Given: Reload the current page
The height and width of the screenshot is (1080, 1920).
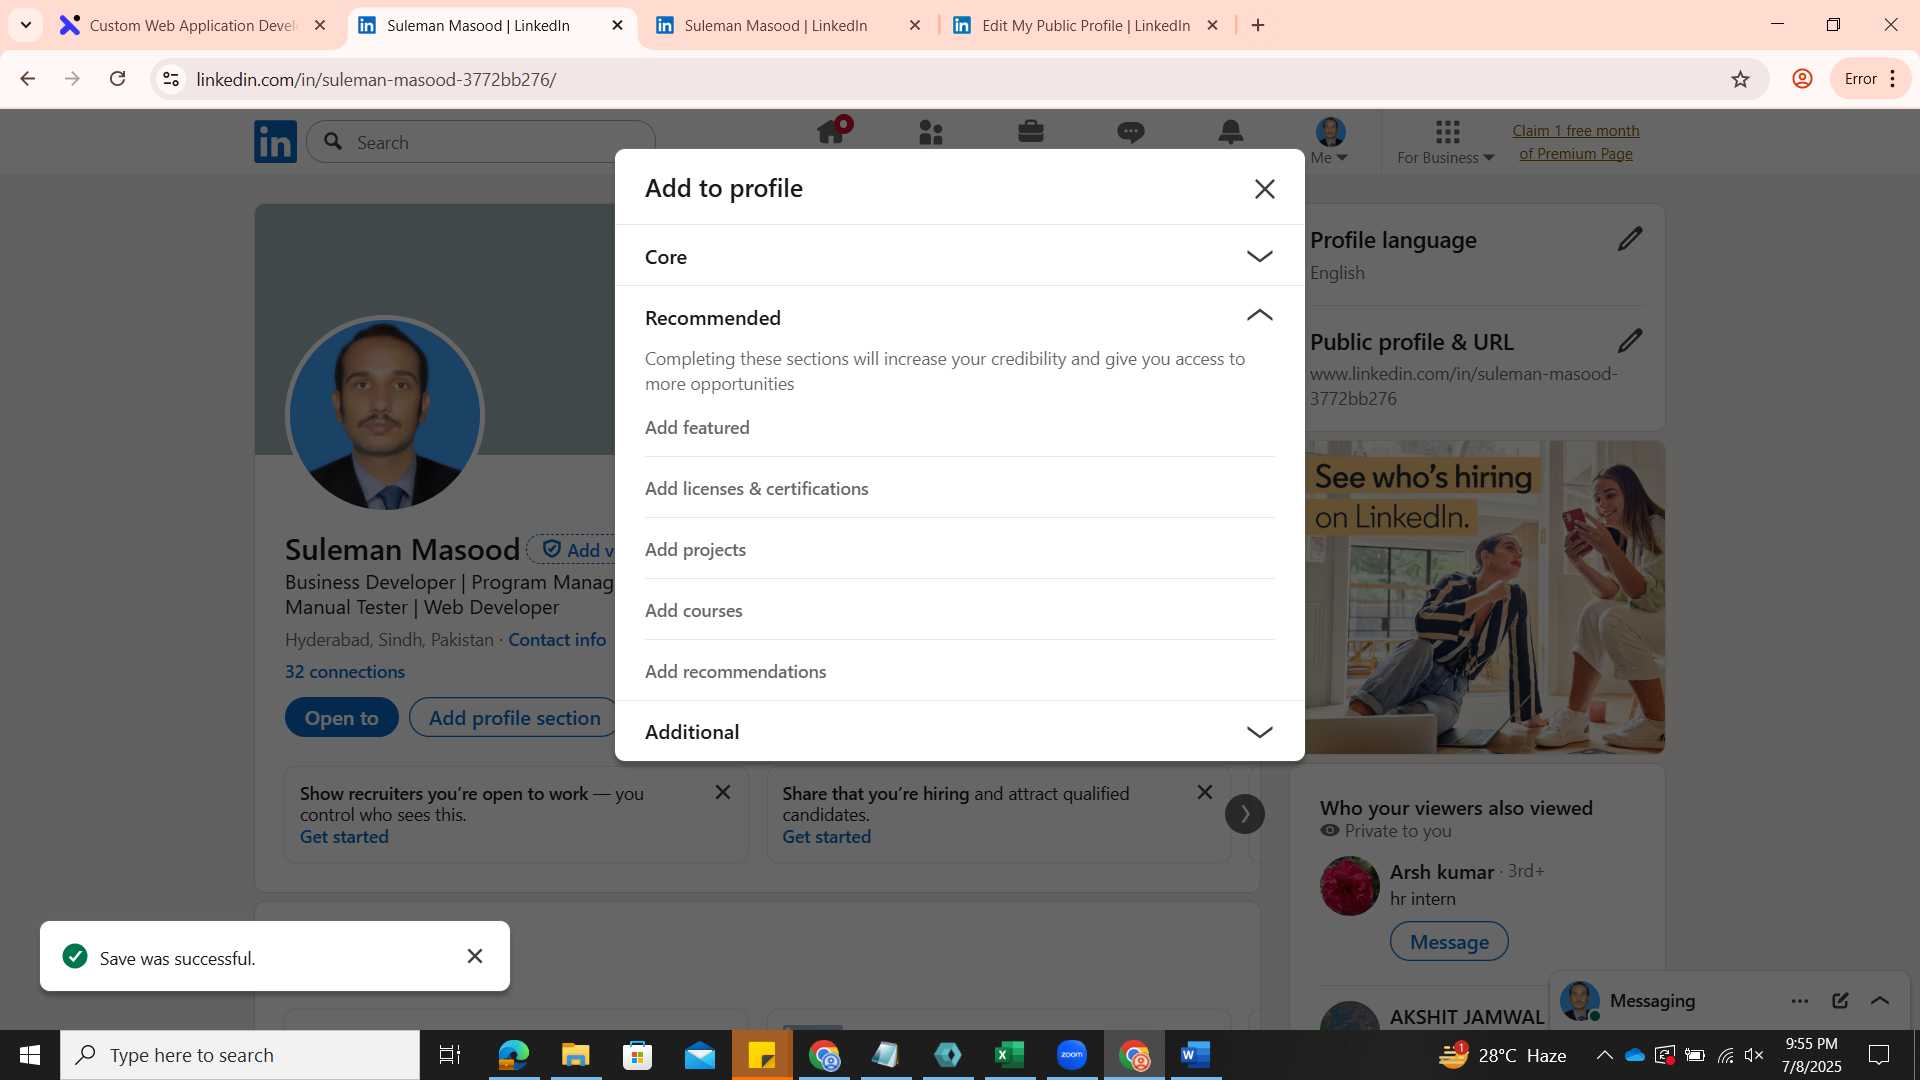Looking at the screenshot, I should pos(118,79).
